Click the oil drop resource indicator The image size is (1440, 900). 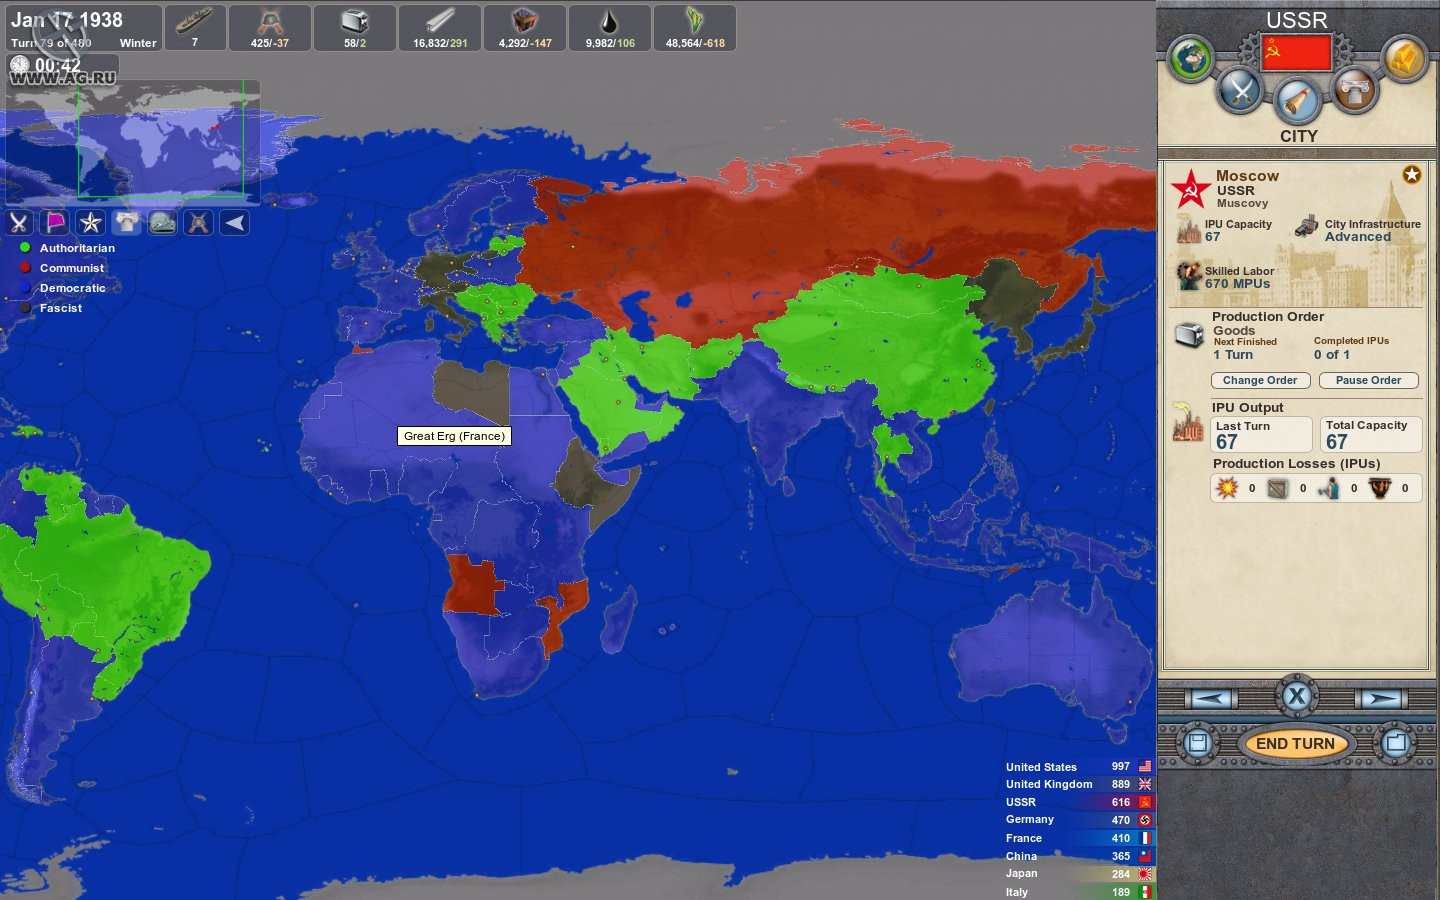(610, 28)
